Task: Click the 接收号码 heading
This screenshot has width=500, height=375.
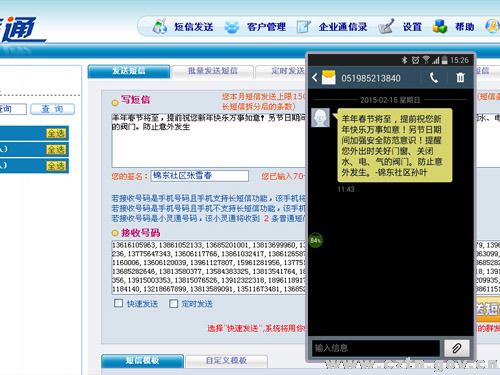Action: point(141,233)
